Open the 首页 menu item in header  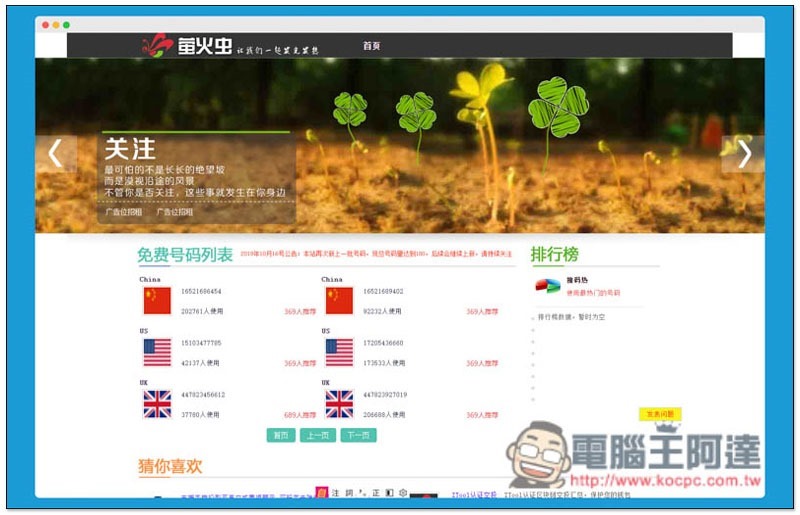(x=371, y=46)
